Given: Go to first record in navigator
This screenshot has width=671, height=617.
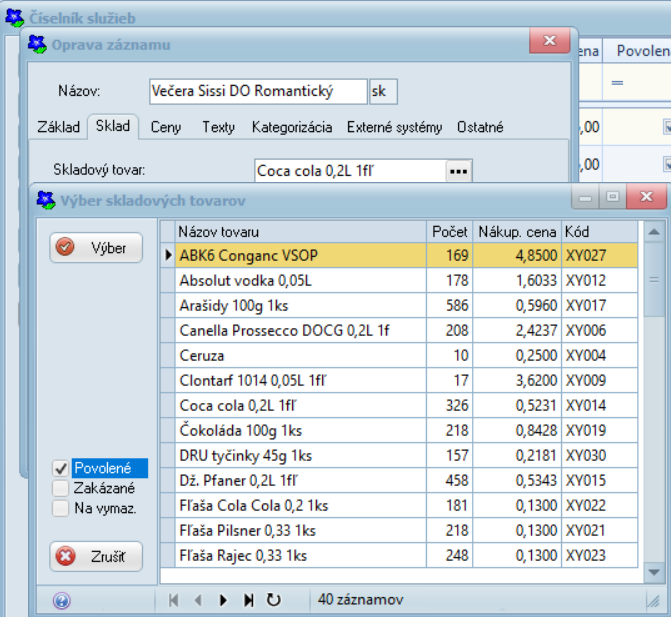Looking at the screenshot, I should click(173, 600).
